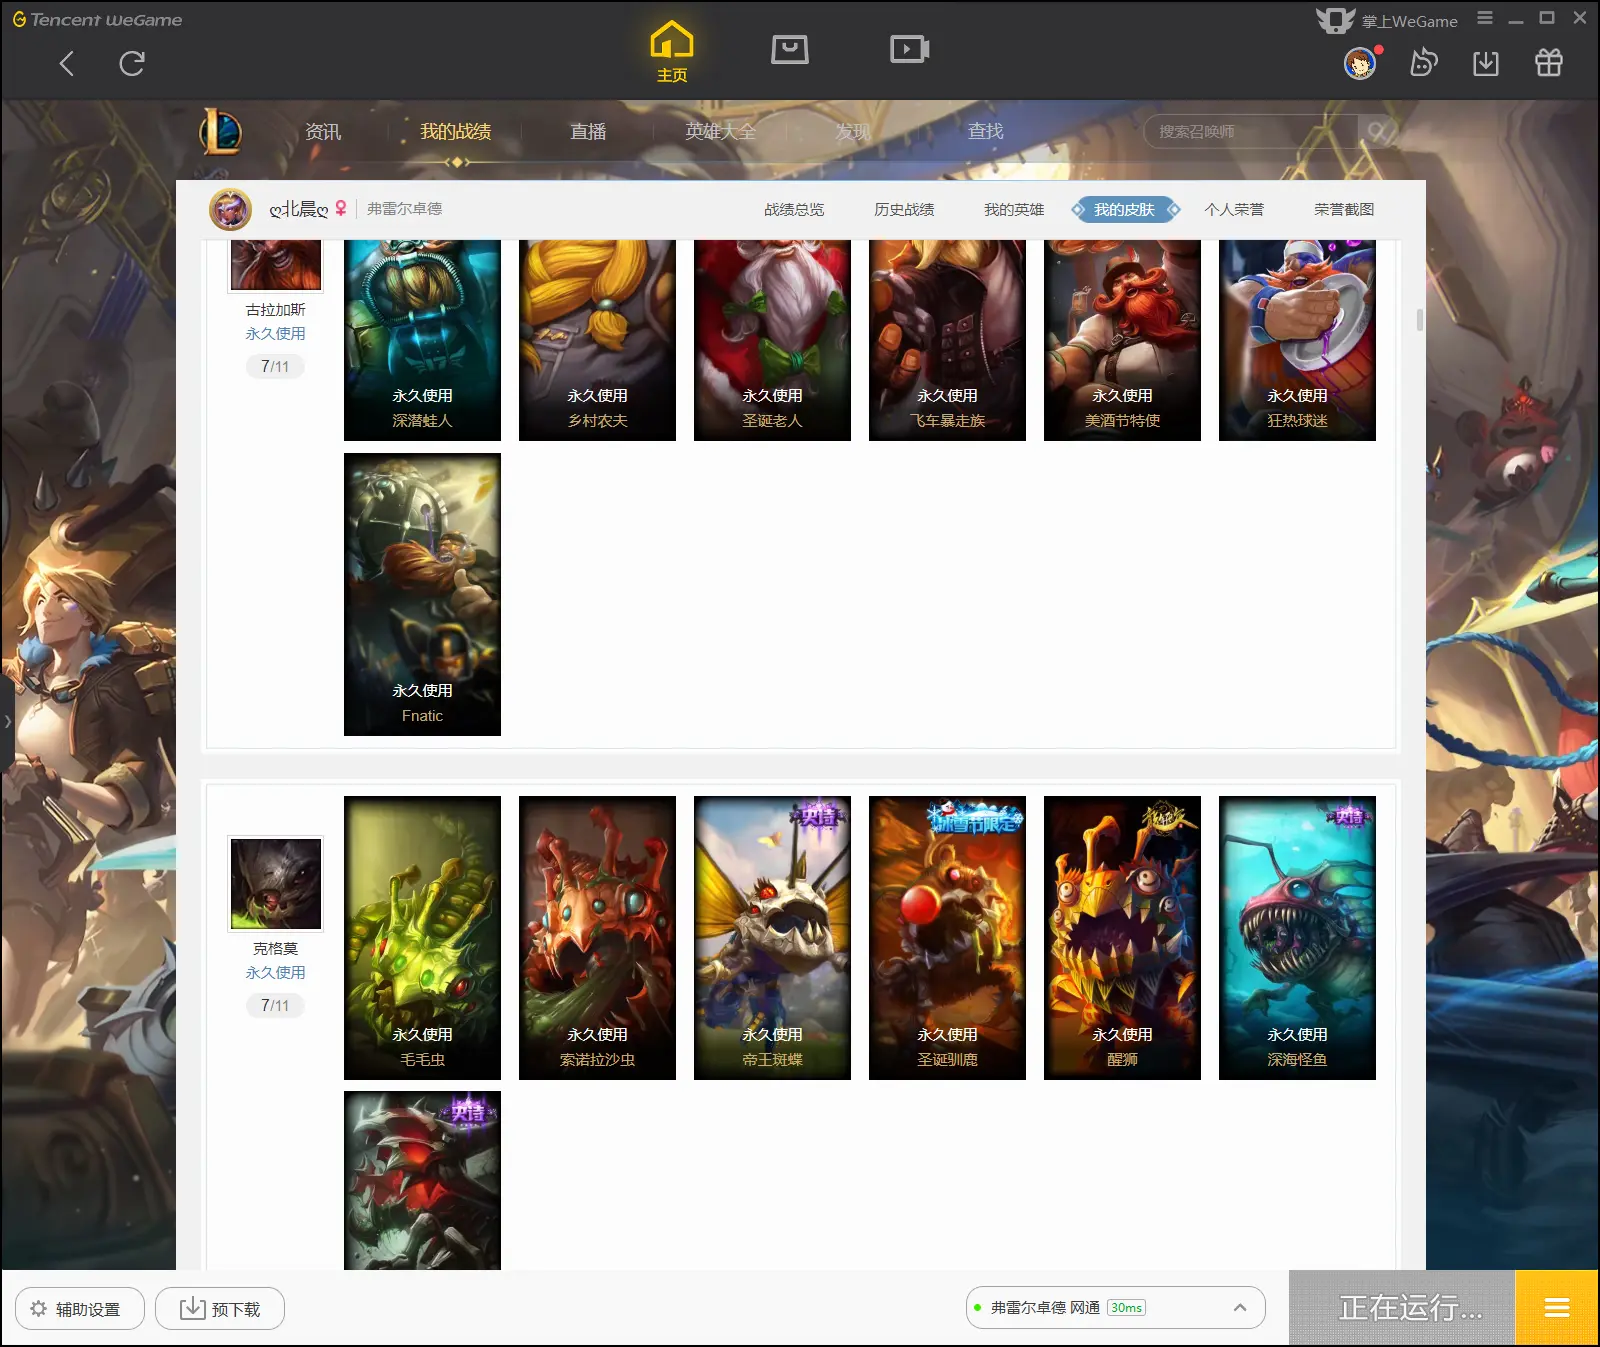
Task: Click the 掌上WeGame link text
Action: pos(1409,21)
